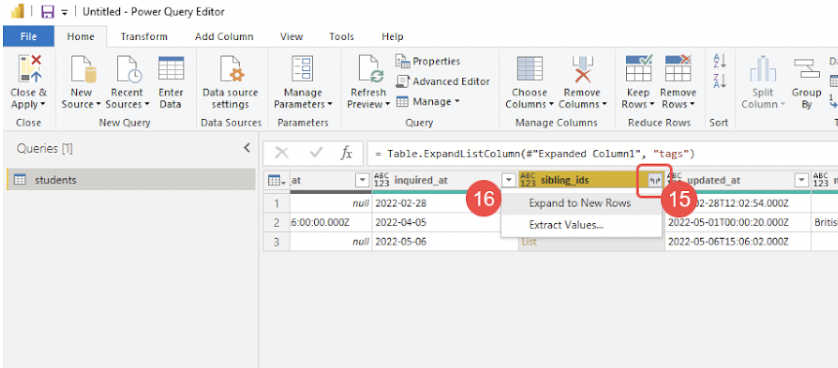The image size is (838, 368).
Task: Switch to the Home tab
Action: pyautogui.click(x=80, y=37)
